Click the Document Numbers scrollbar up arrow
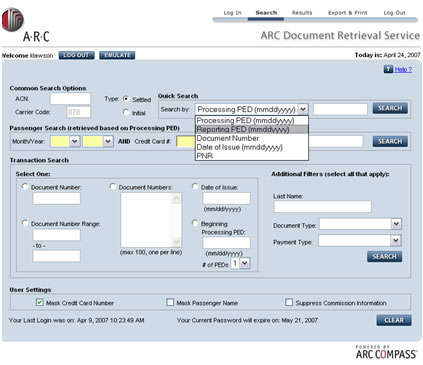 177,198
